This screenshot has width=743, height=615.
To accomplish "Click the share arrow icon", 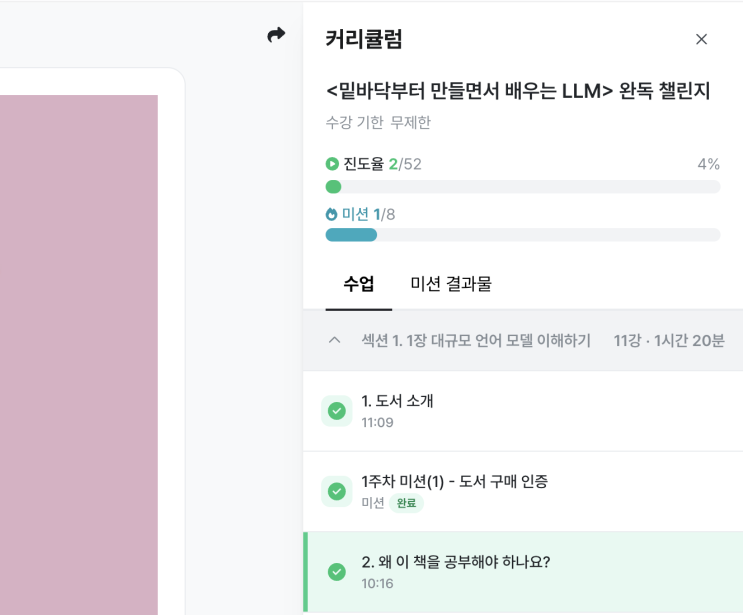I will (x=276, y=35).
